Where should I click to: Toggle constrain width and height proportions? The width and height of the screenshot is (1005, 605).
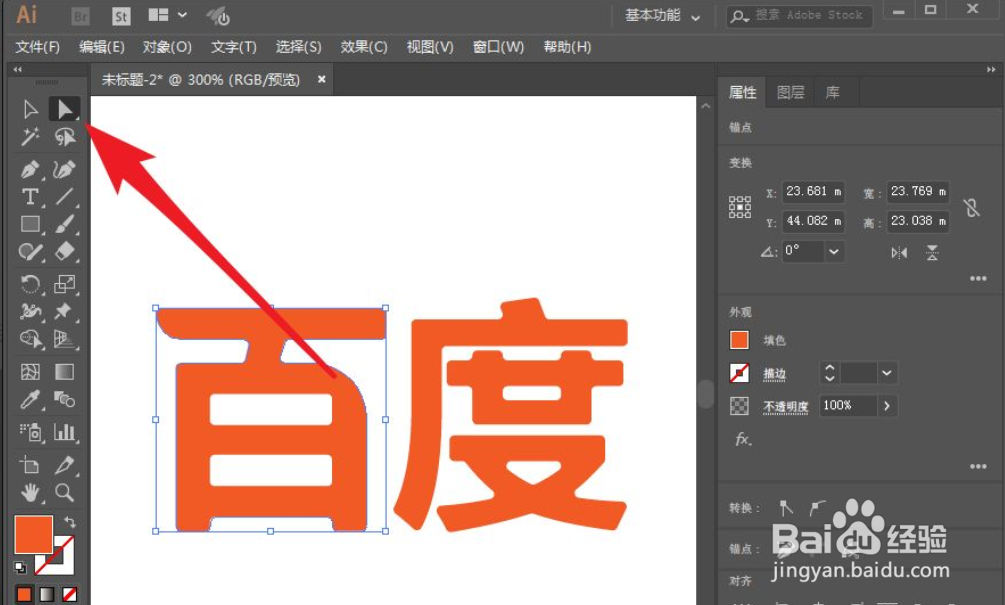pos(972,207)
